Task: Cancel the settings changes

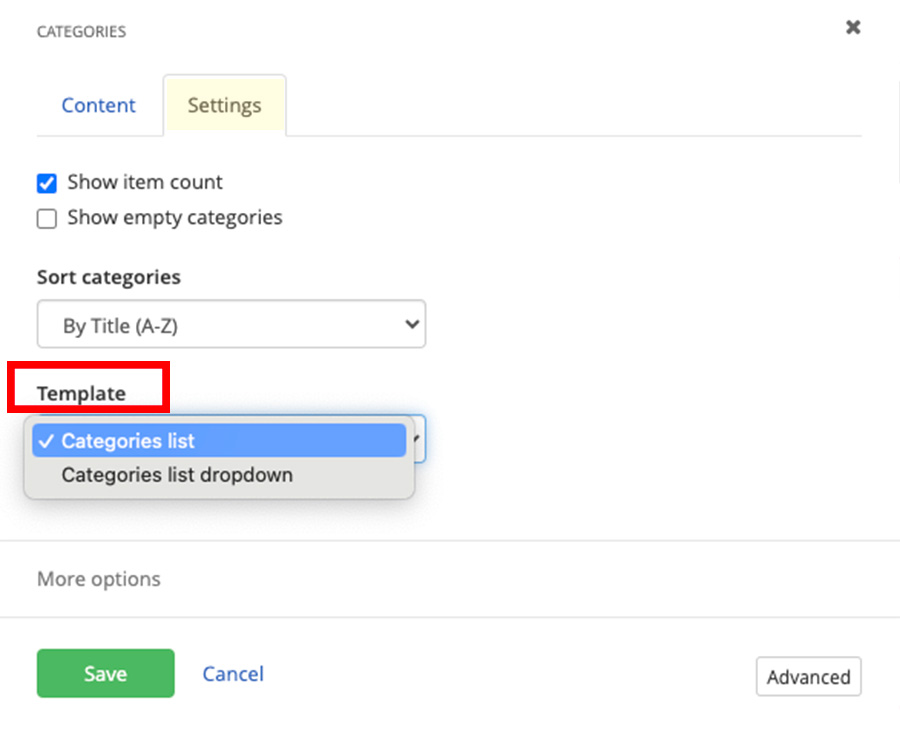Action: (x=233, y=673)
